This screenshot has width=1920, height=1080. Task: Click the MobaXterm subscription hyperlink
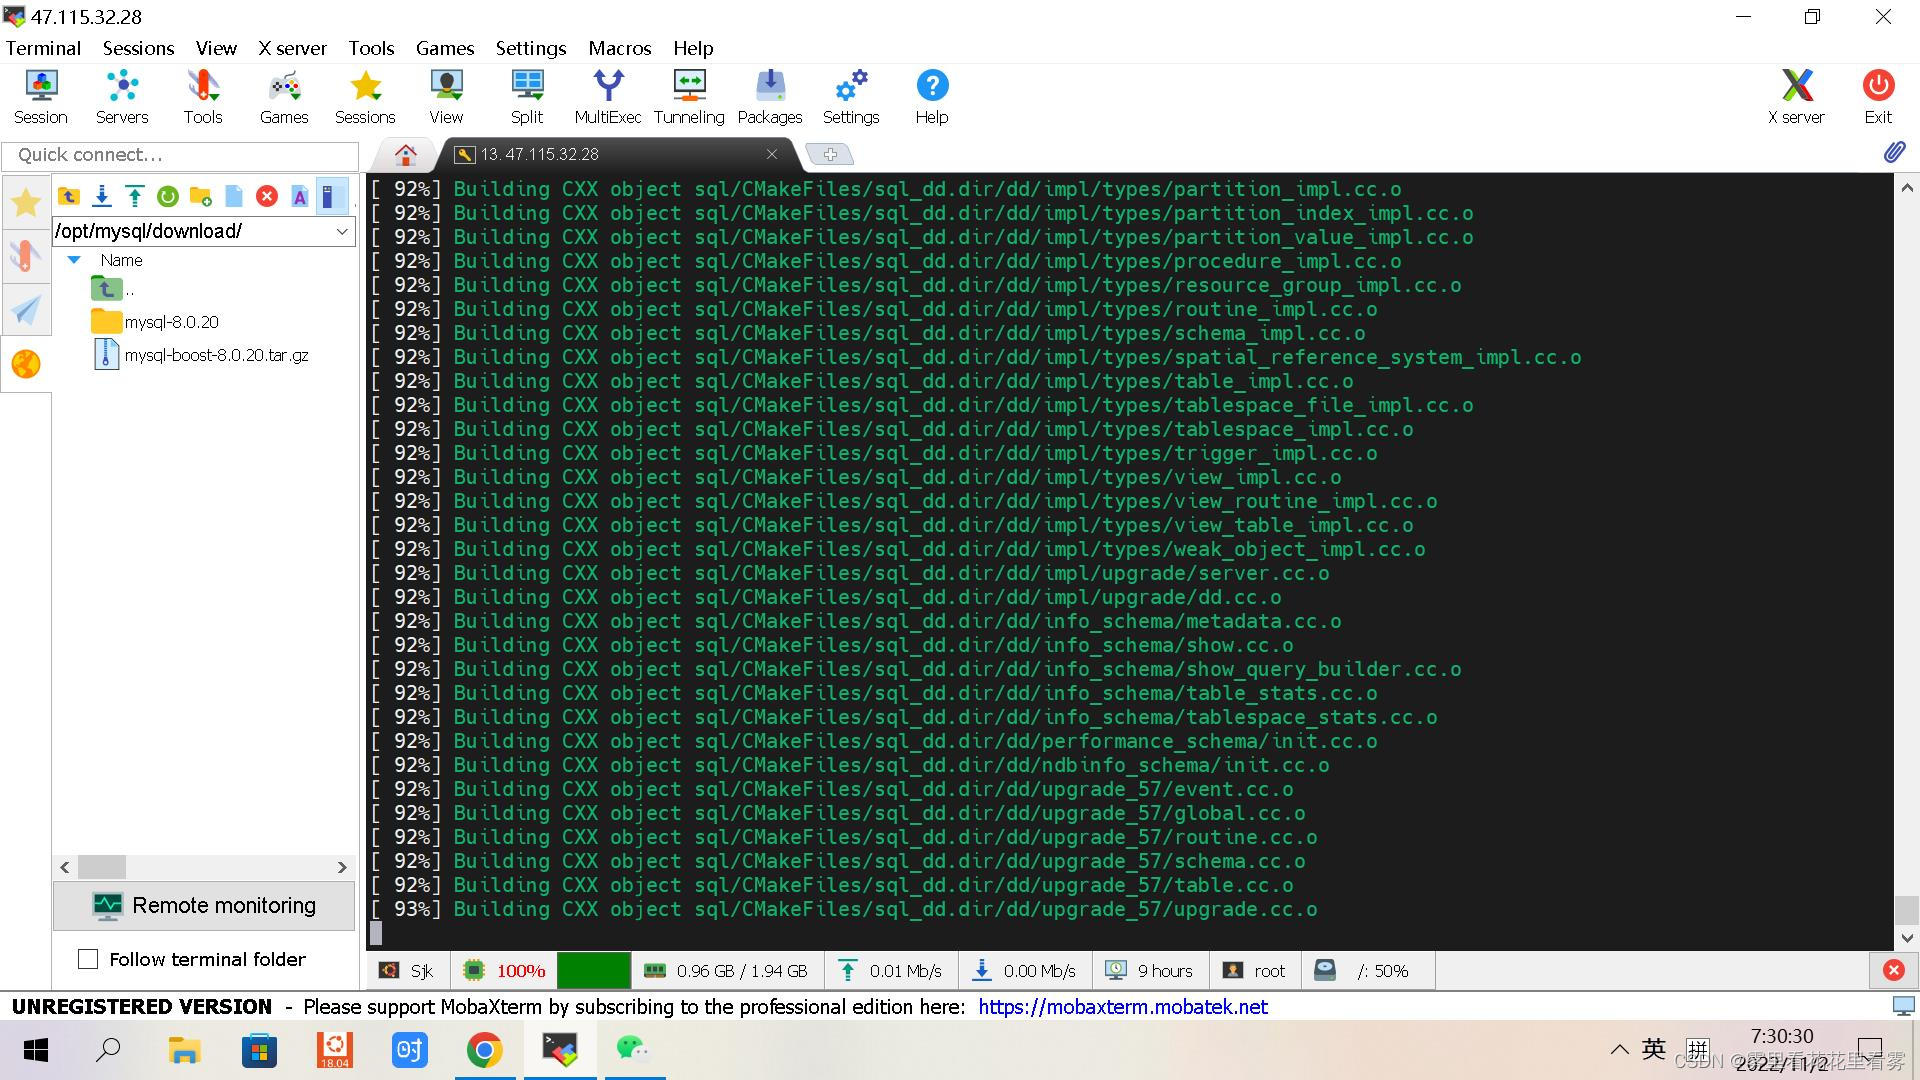[x=1124, y=1006]
